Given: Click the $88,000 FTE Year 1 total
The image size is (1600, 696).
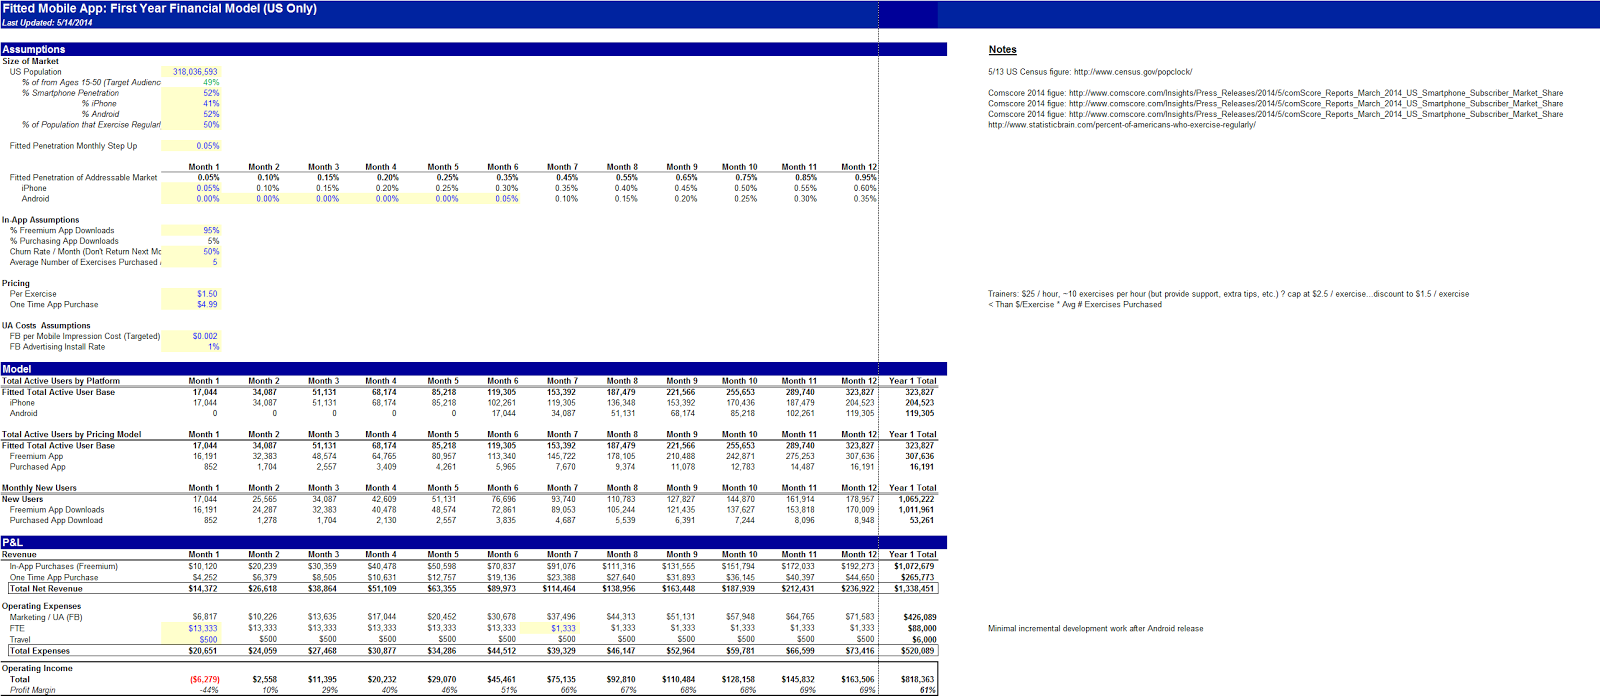Looking at the screenshot, I should click(x=922, y=628).
